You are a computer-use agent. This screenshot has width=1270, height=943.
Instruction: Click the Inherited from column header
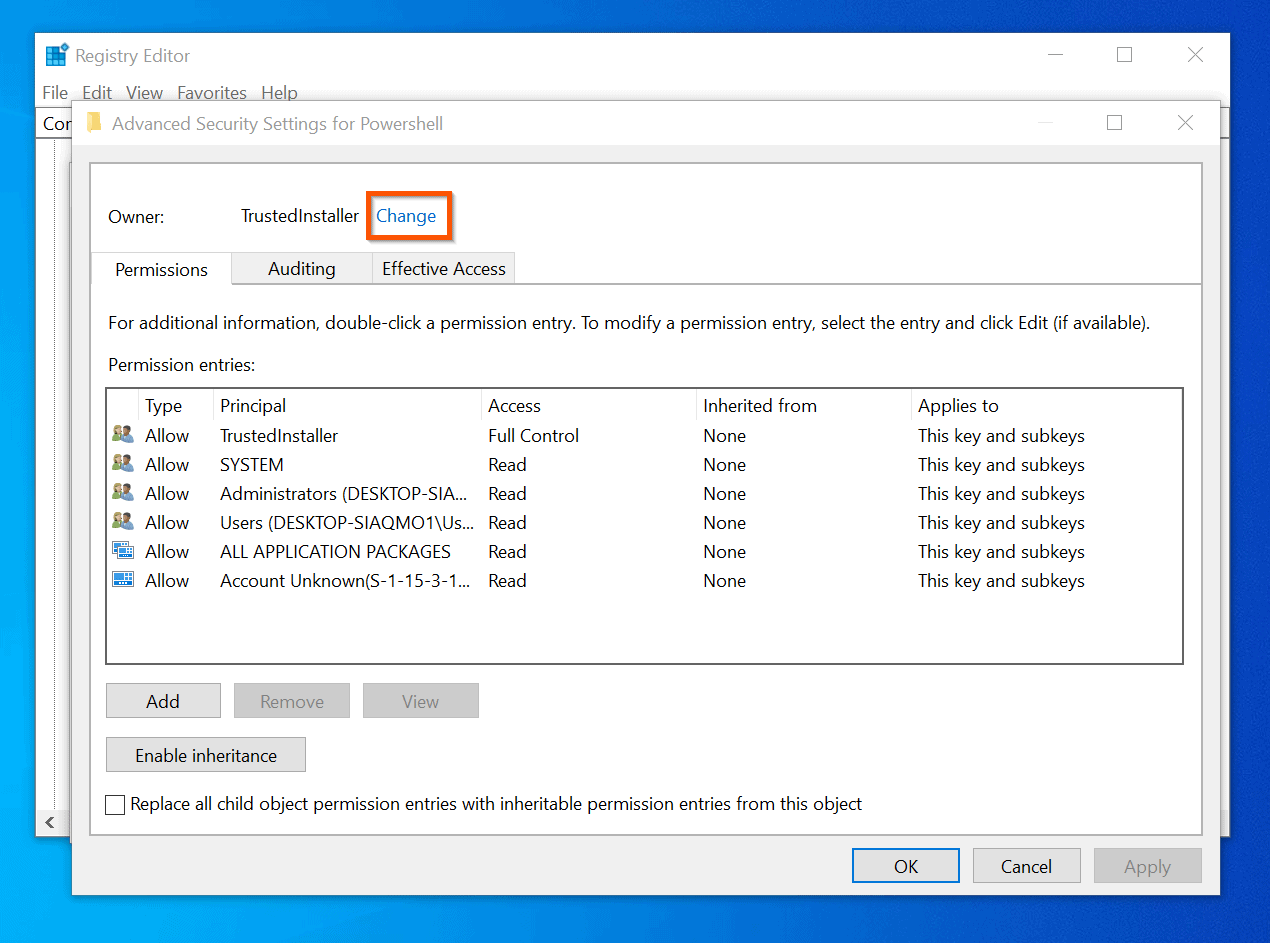point(803,406)
